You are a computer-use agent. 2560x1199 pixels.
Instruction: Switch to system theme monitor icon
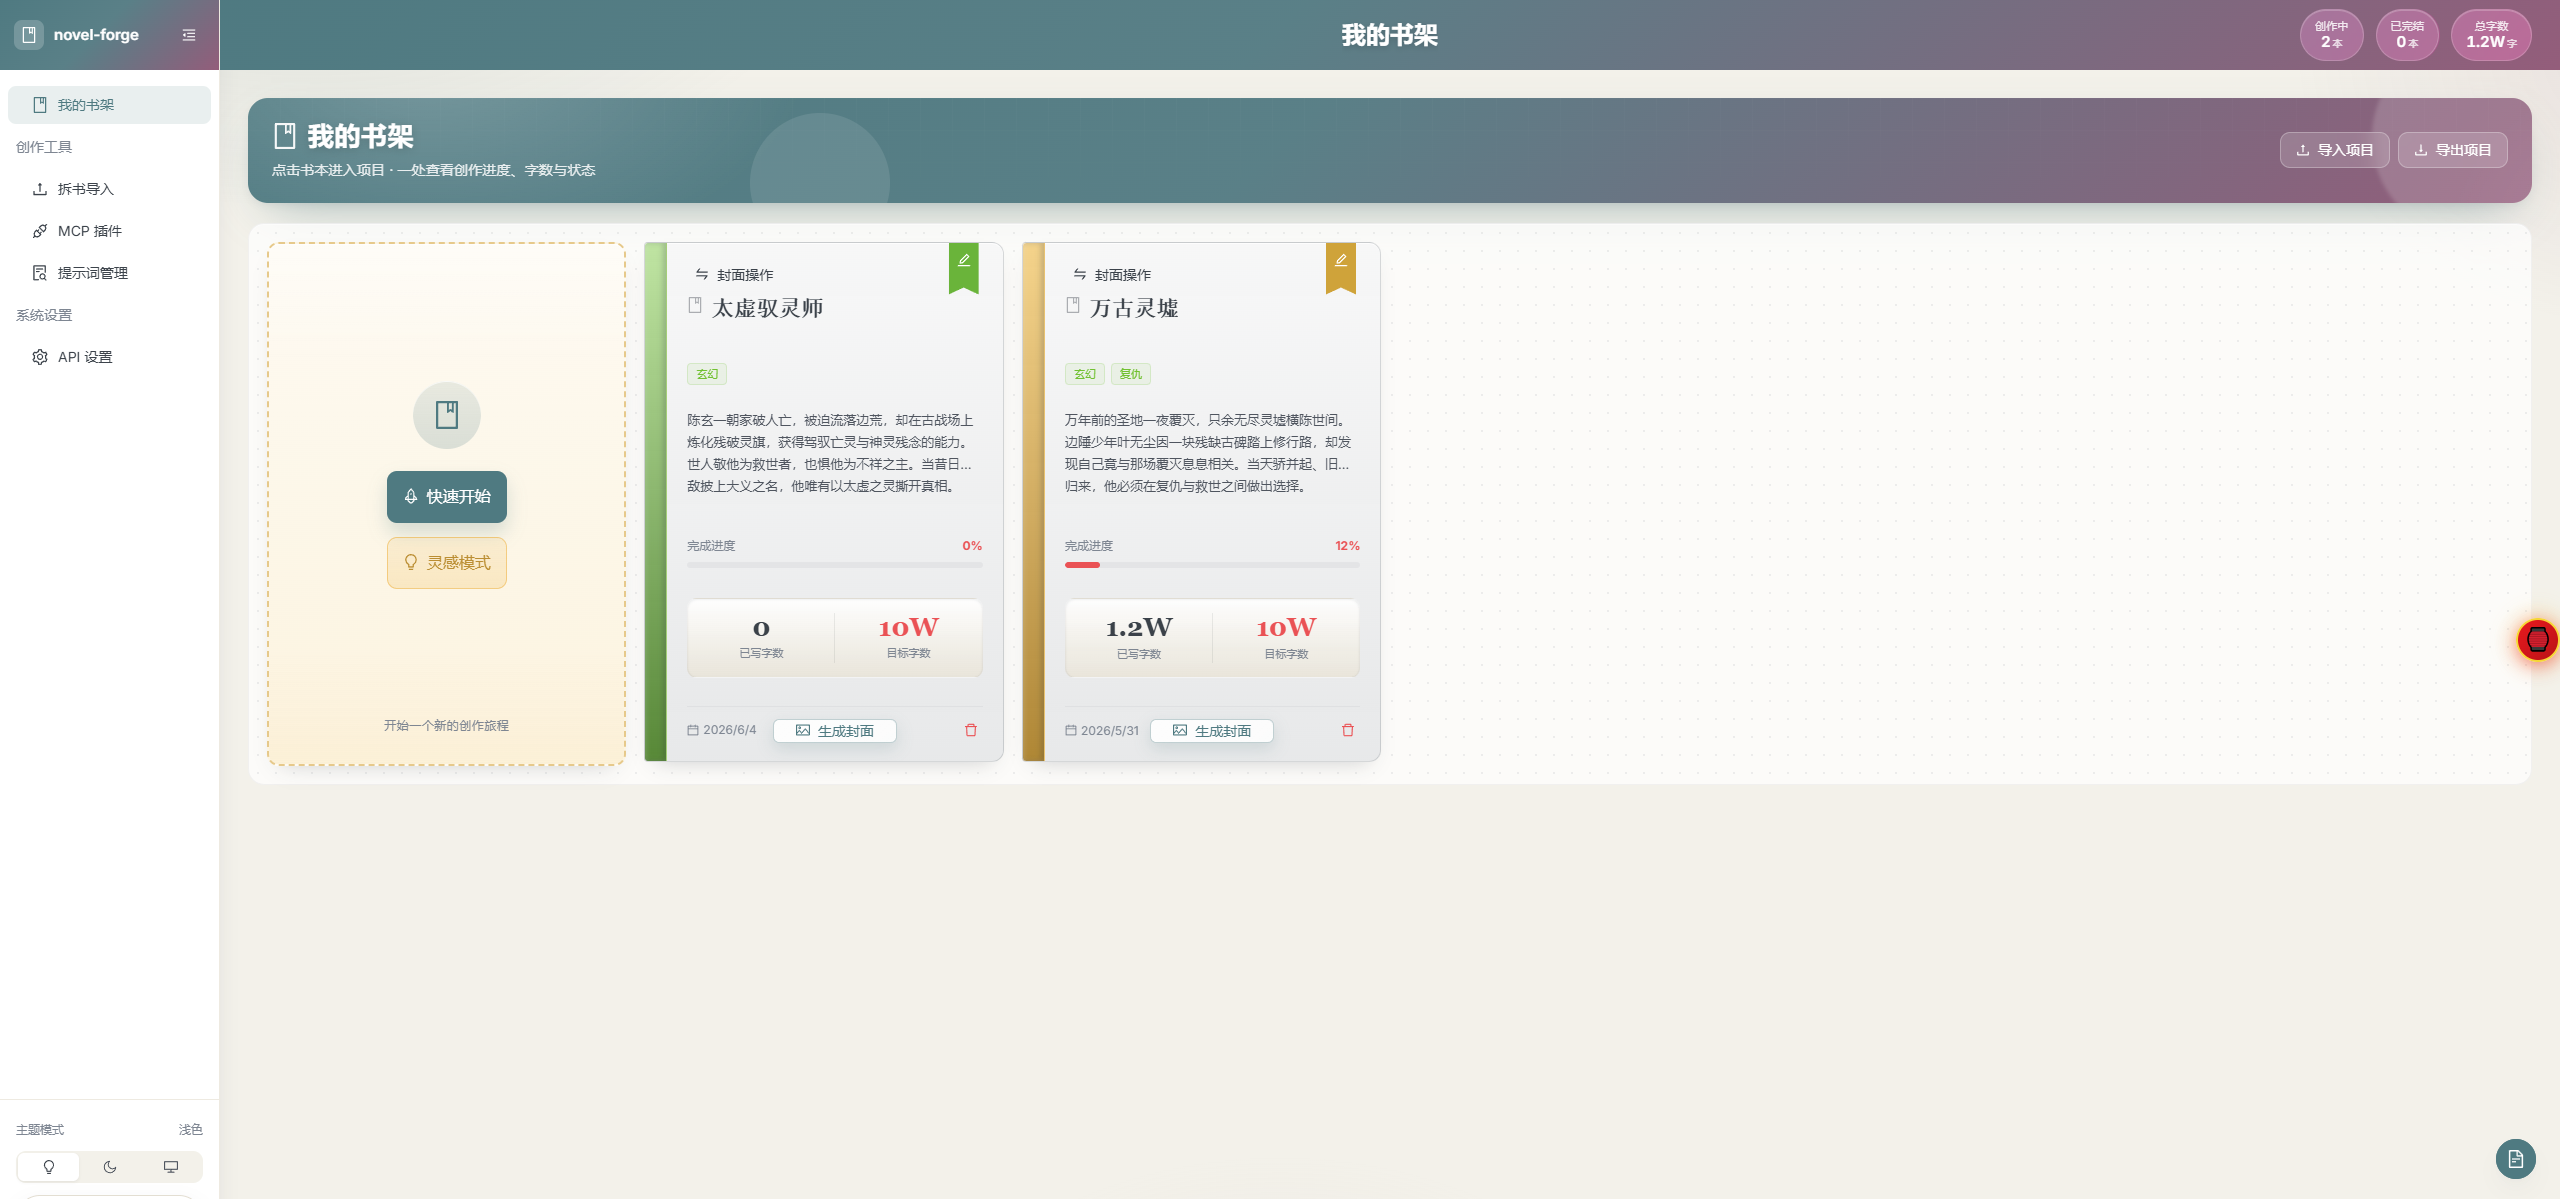click(x=171, y=1167)
